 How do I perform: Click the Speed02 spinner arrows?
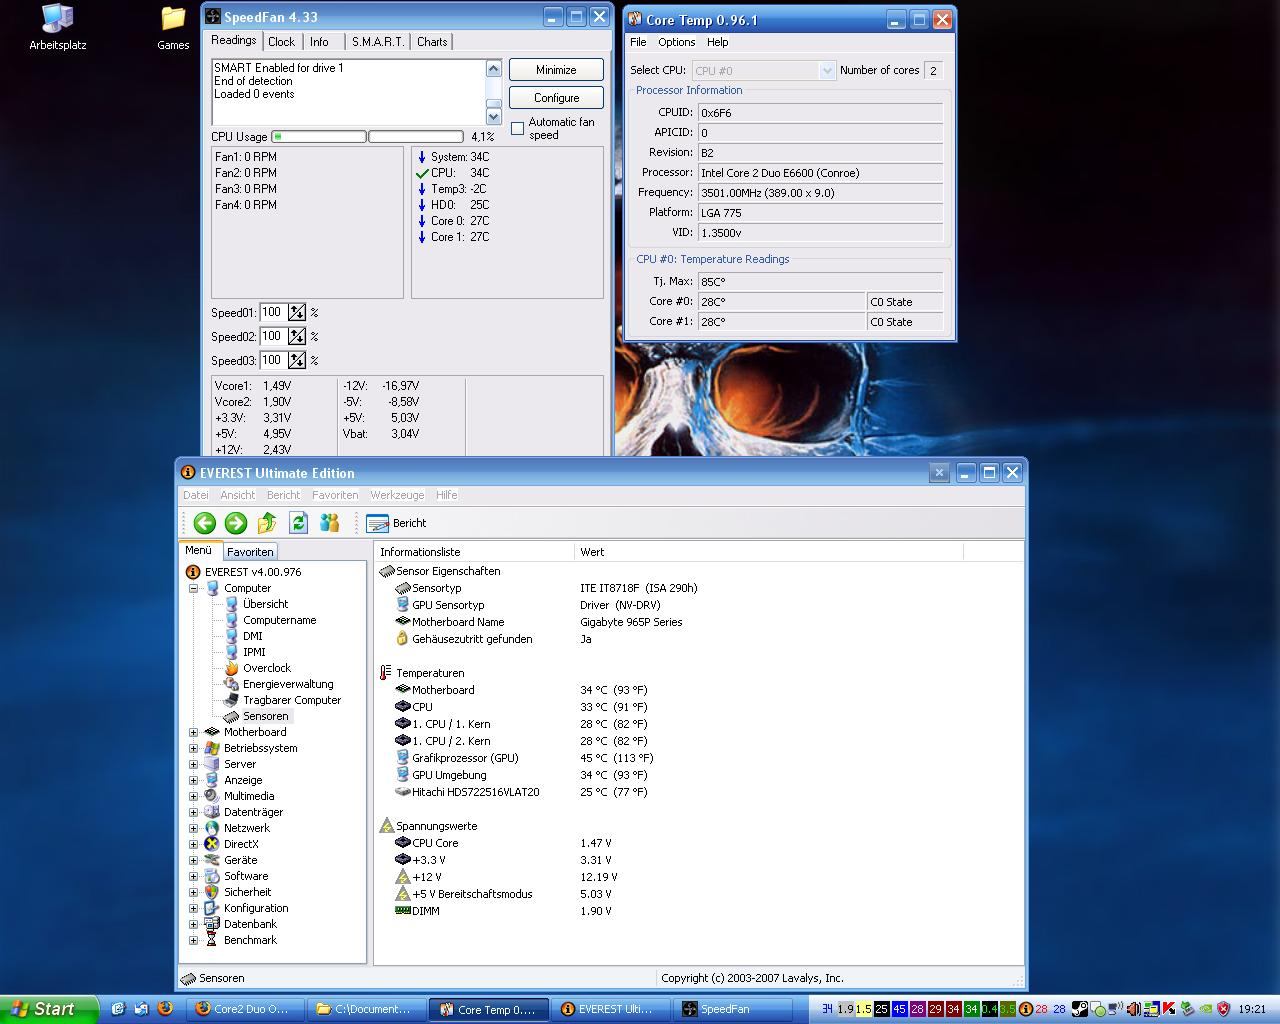pos(297,337)
